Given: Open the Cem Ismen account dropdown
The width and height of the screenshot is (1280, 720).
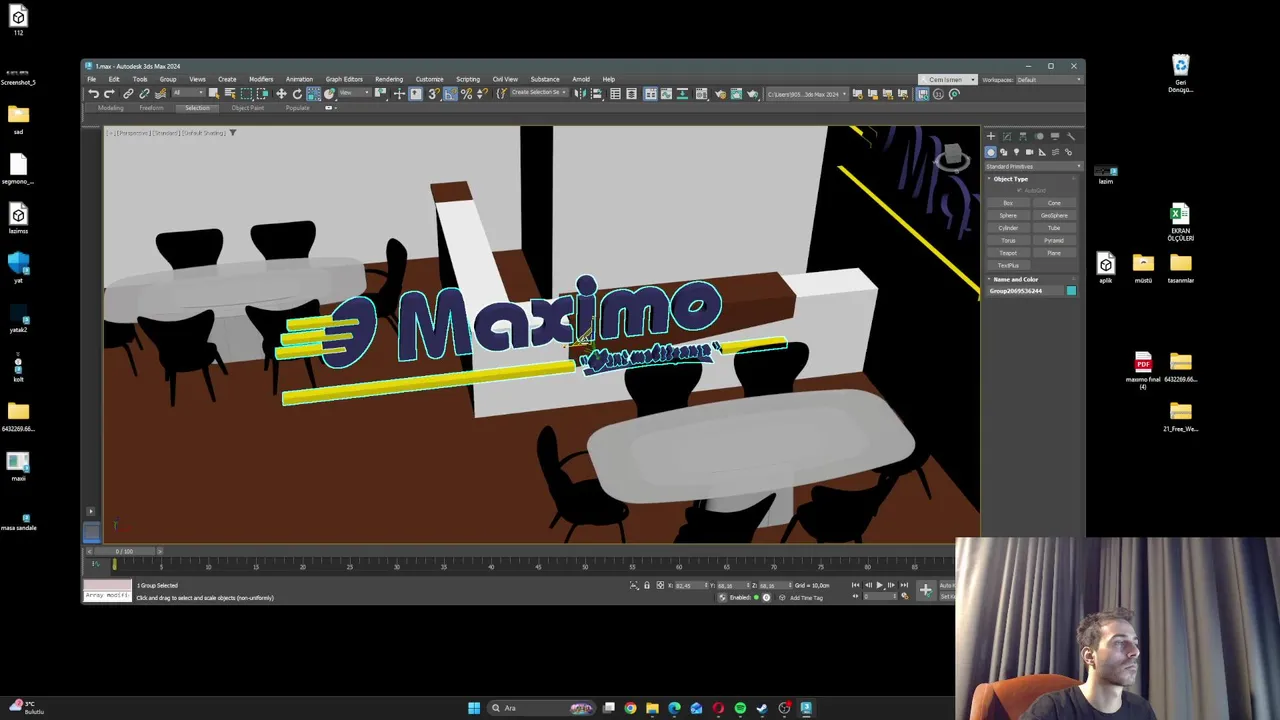Looking at the screenshot, I should click(948, 80).
